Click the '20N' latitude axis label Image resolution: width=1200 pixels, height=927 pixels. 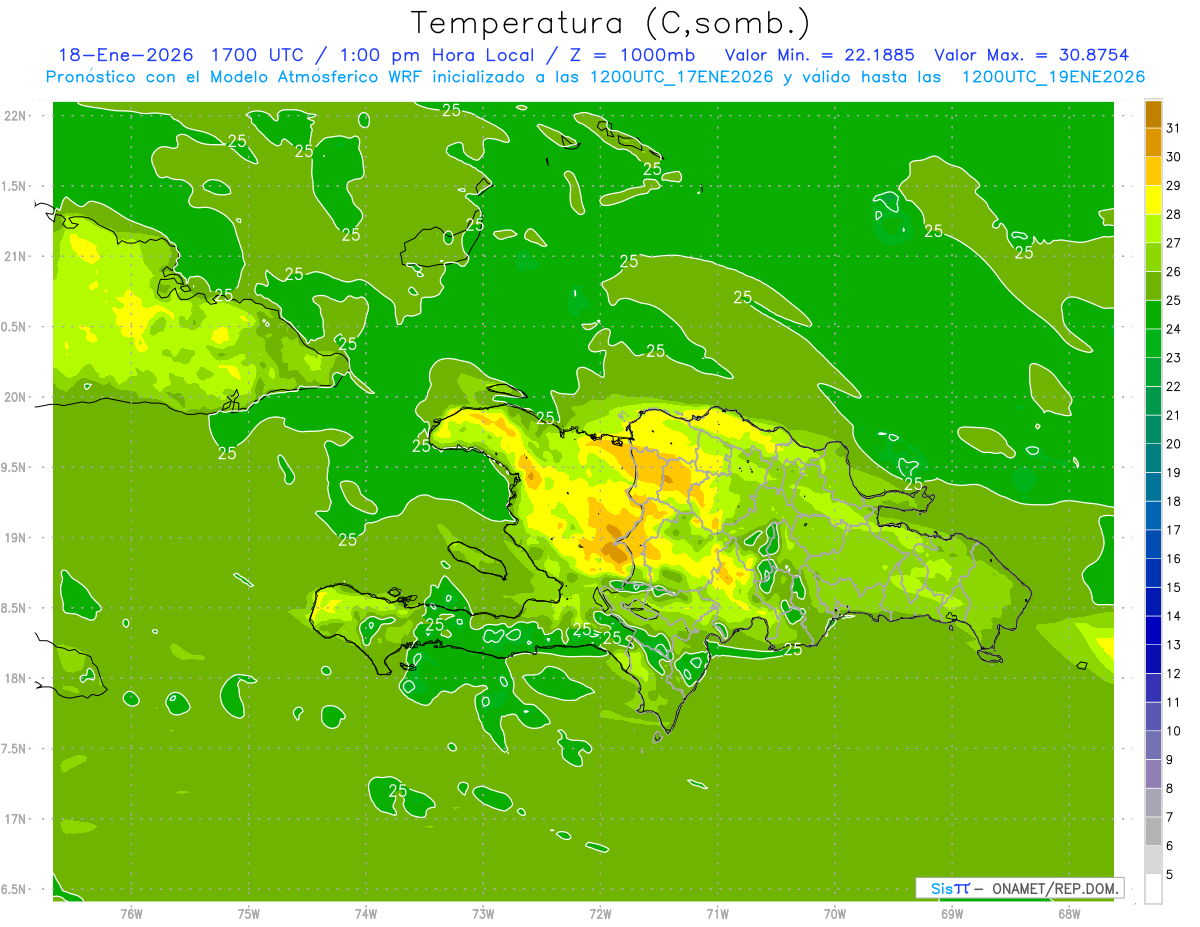[x=16, y=397]
